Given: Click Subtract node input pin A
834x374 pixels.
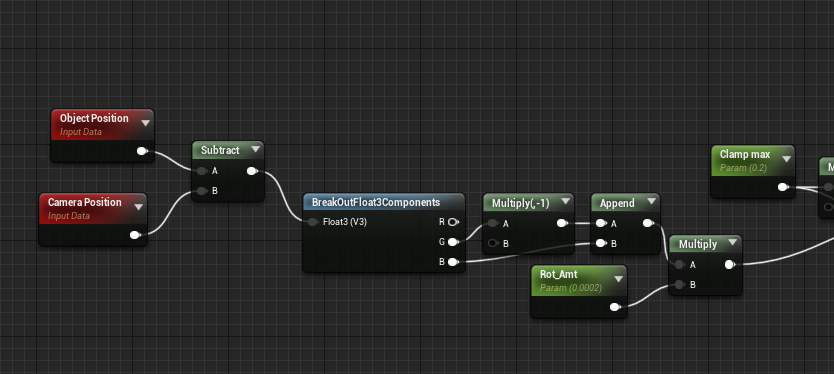Looking at the screenshot, I should click(201, 171).
